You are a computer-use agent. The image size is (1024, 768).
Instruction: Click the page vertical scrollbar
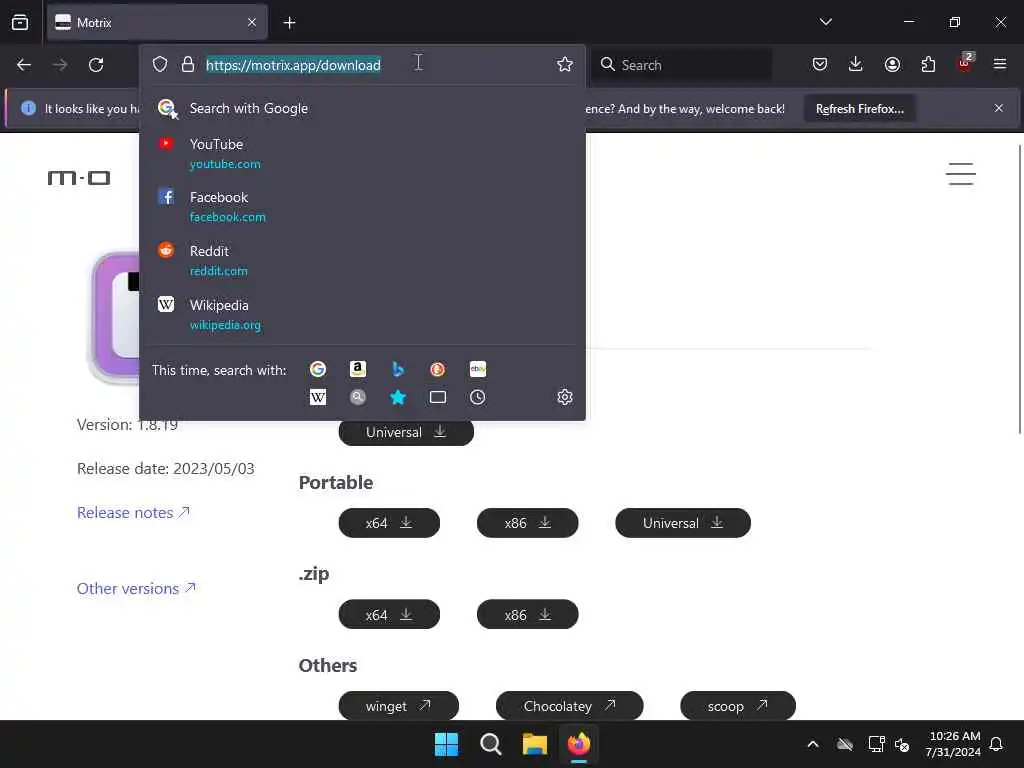click(x=1019, y=289)
